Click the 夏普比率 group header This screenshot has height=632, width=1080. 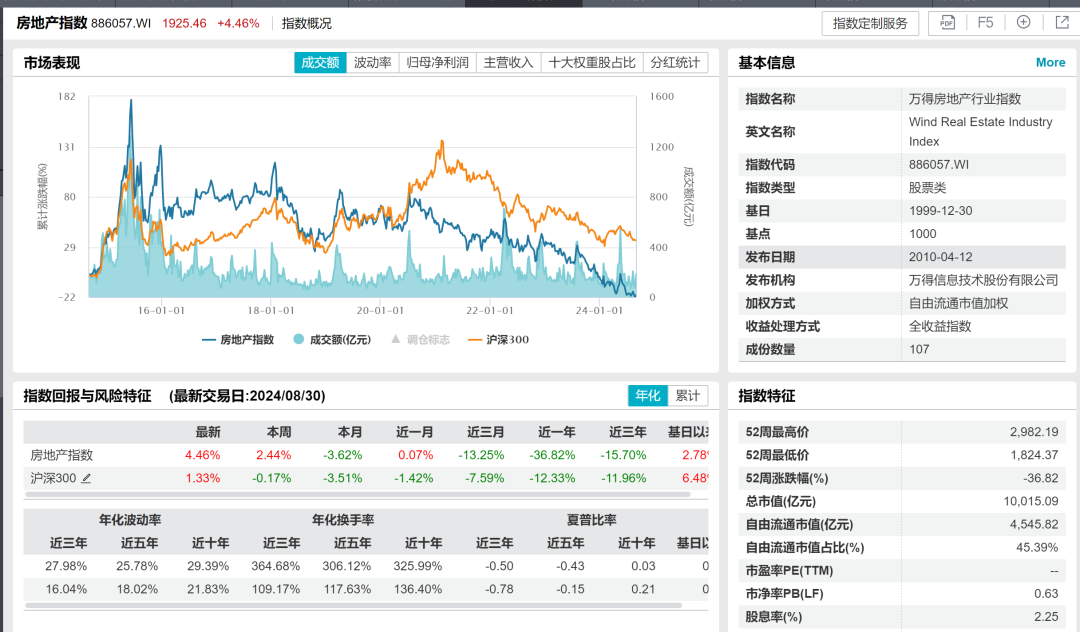[592, 520]
